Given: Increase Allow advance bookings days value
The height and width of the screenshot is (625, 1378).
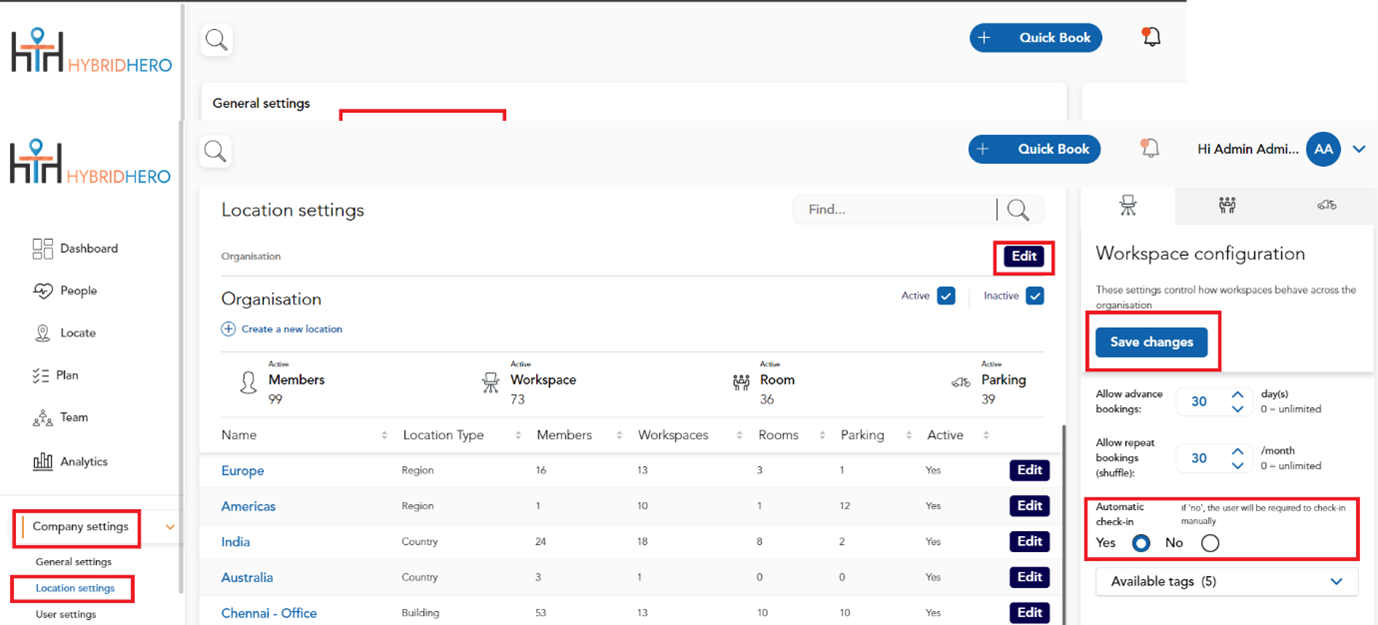Looking at the screenshot, I should [1237, 395].
